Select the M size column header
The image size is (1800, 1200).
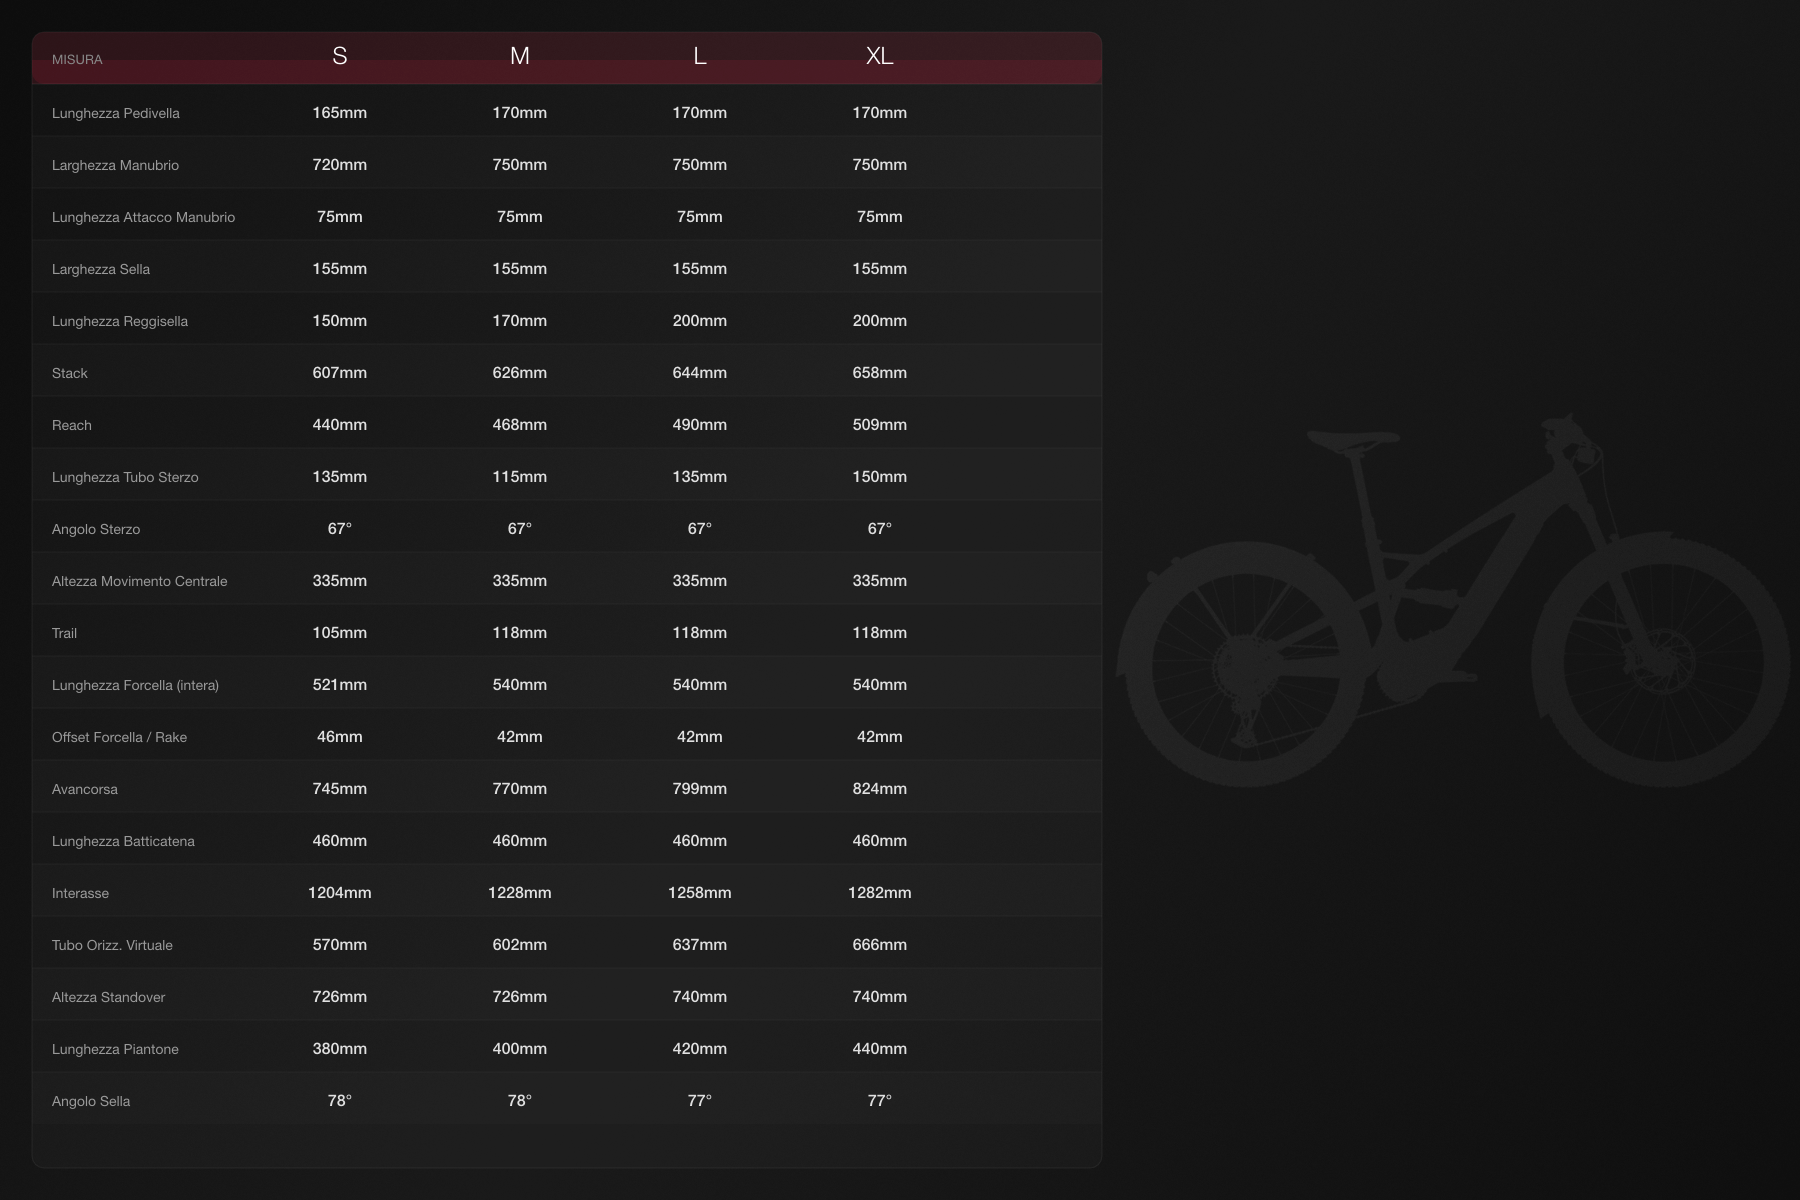pos(519,57)
